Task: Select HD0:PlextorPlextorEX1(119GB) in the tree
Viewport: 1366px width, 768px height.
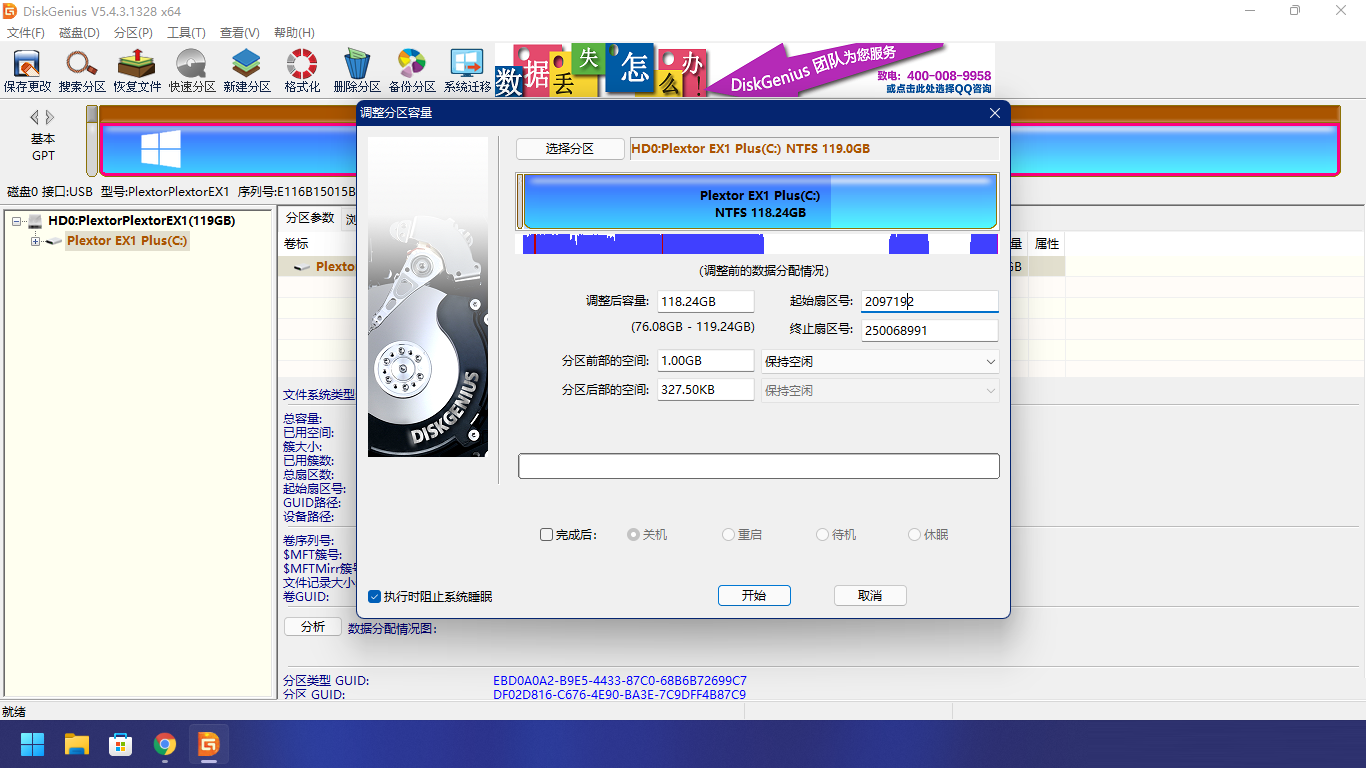Action: [x=142, y=221]
